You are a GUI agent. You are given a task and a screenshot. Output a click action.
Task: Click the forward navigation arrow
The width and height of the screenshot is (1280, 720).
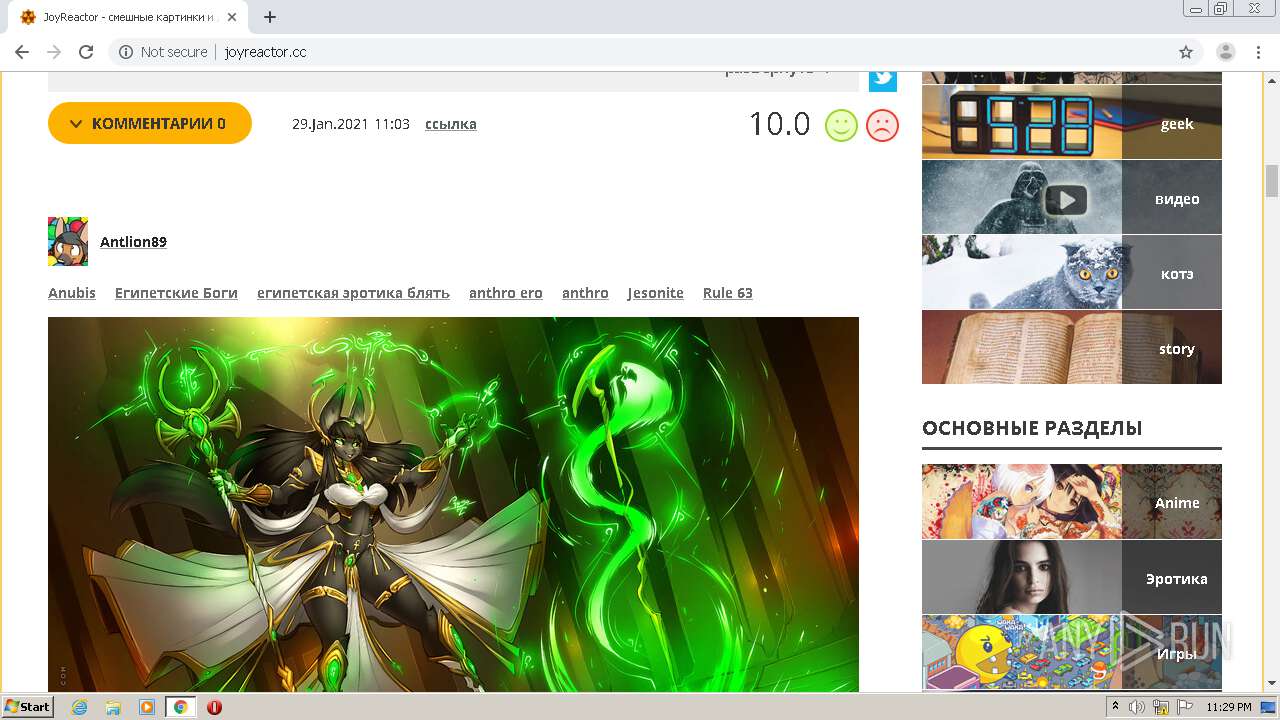(x=54, y=52)
